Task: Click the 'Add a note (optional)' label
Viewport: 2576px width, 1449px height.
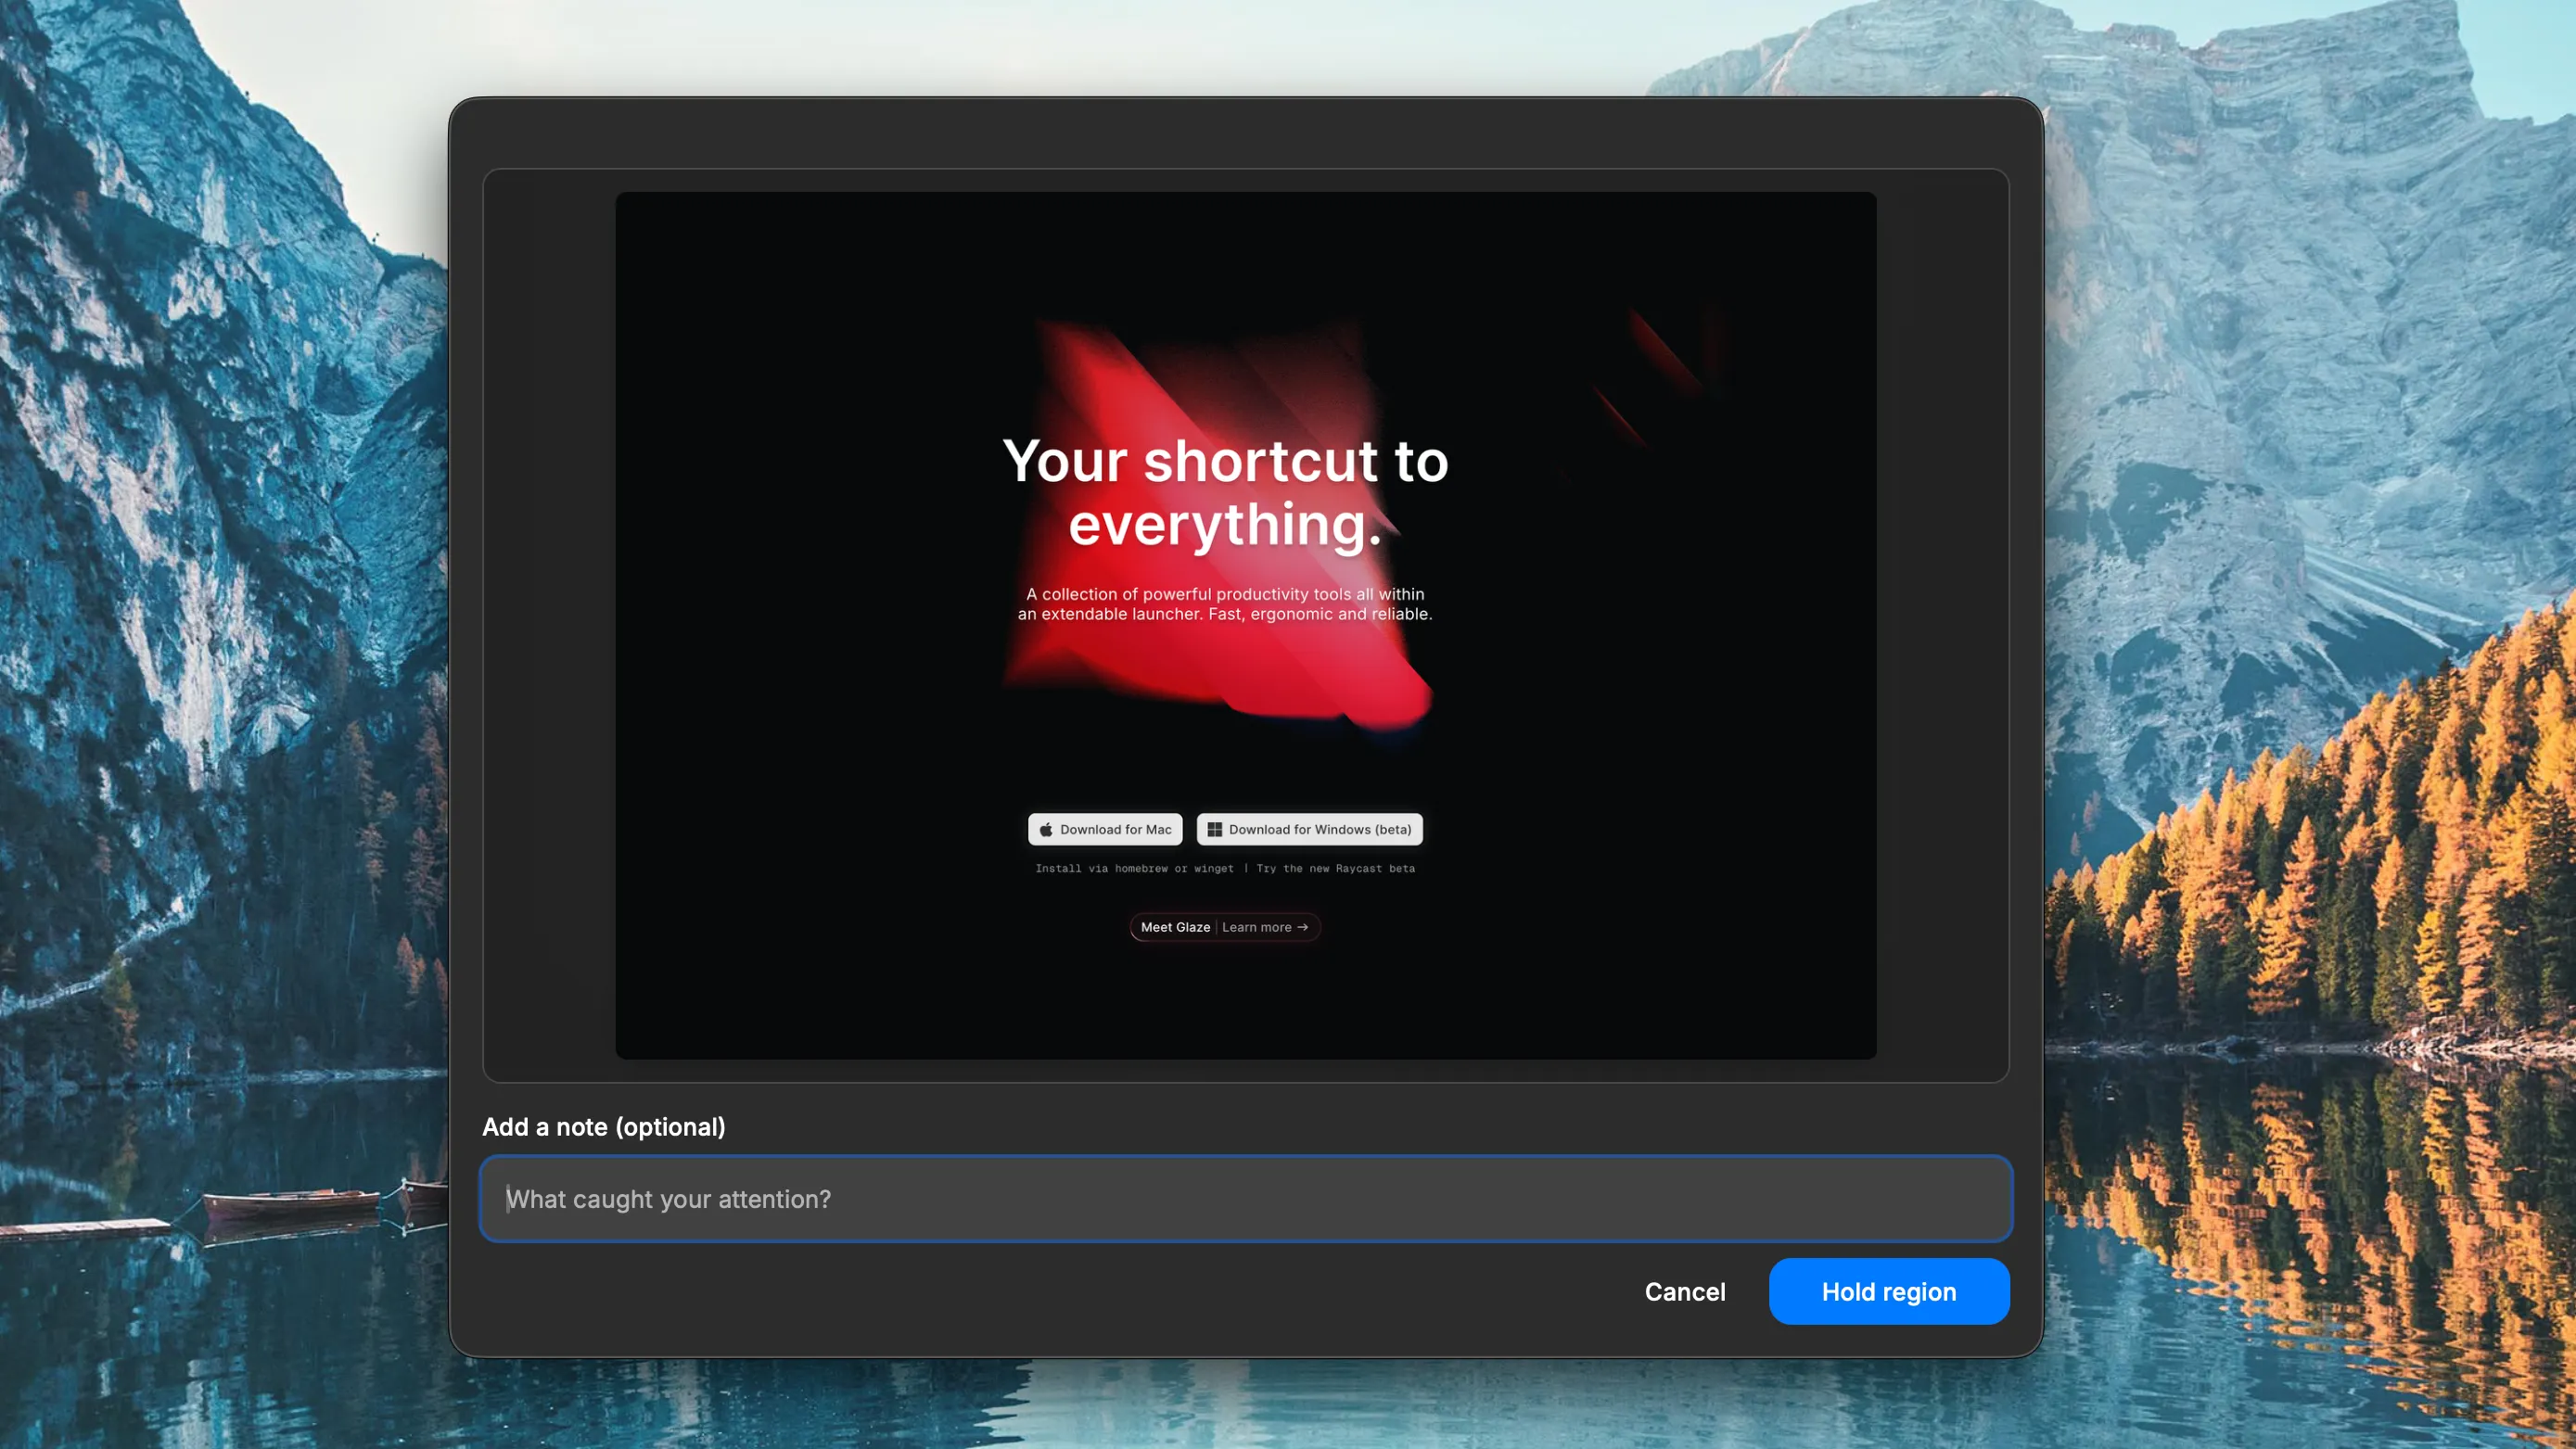Action: point(603,1126)
